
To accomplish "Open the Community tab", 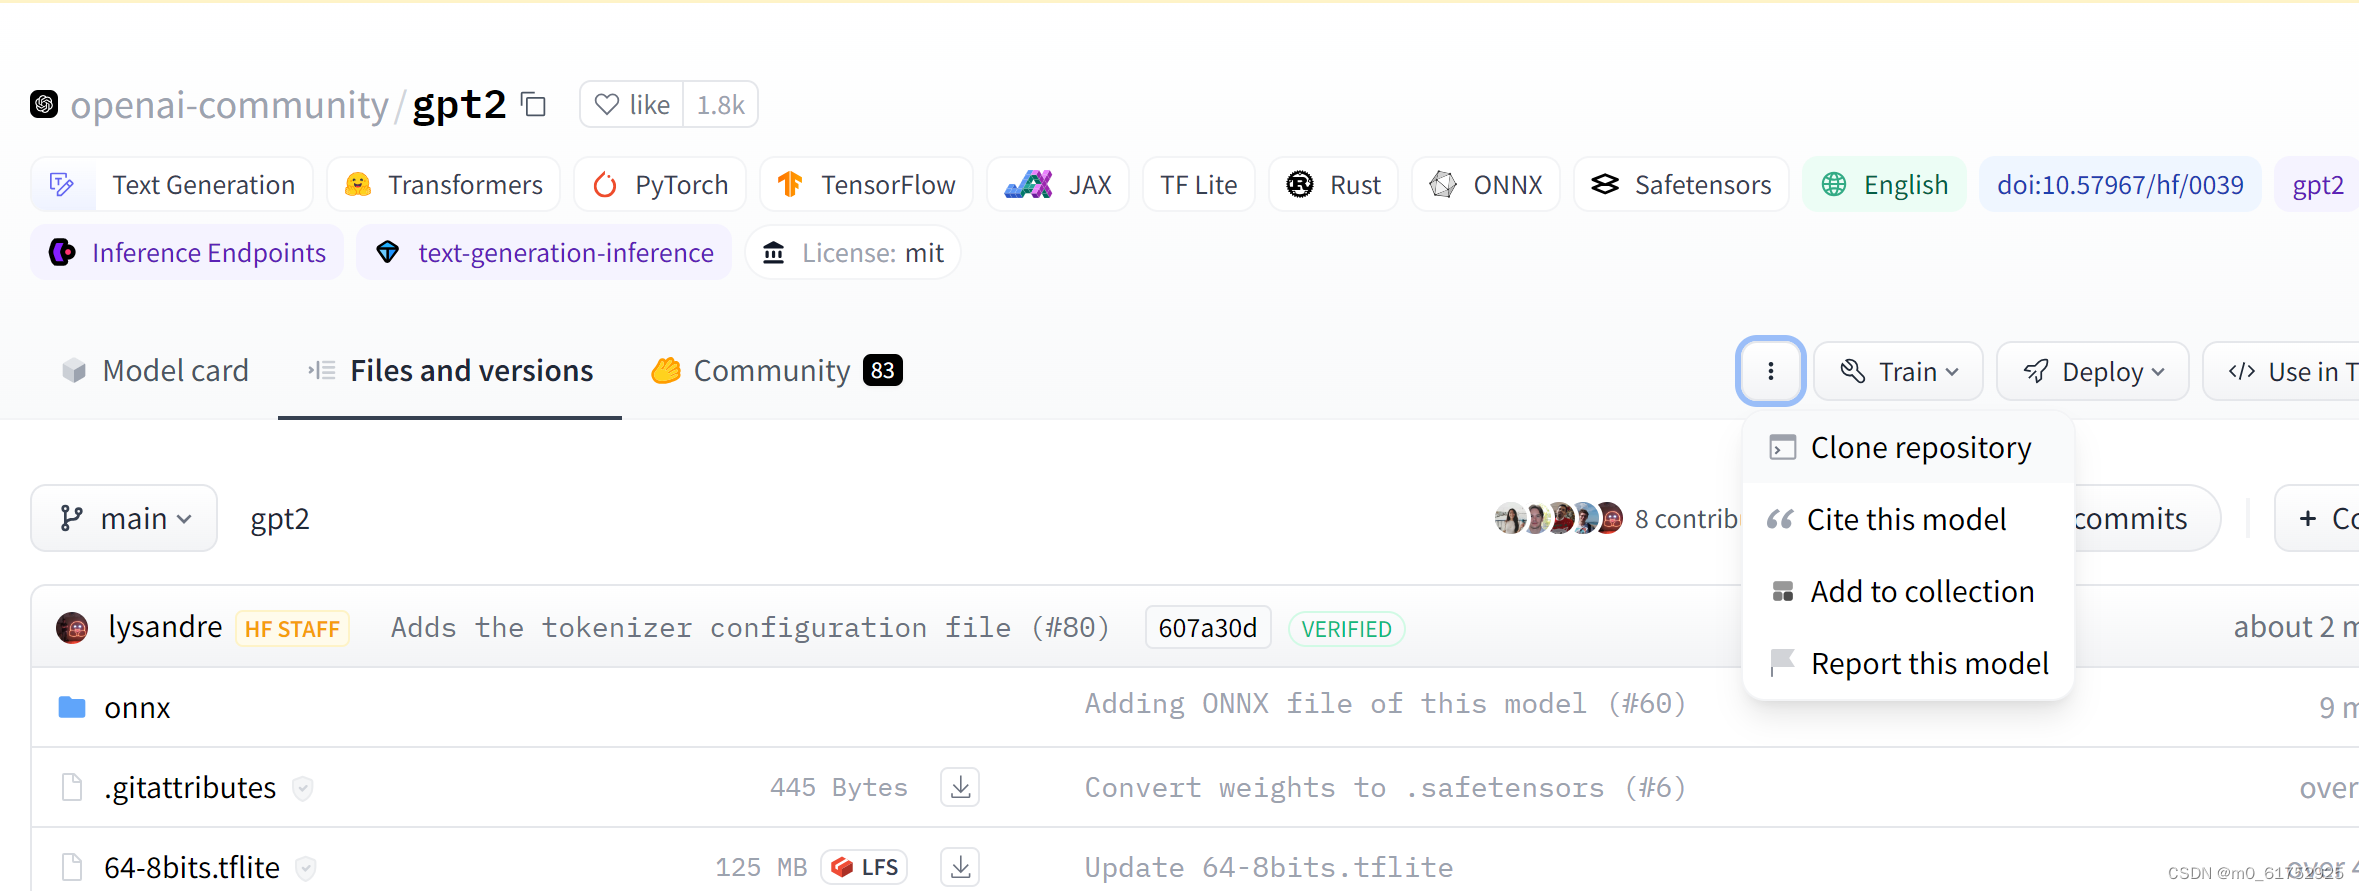I will (777, 371).
